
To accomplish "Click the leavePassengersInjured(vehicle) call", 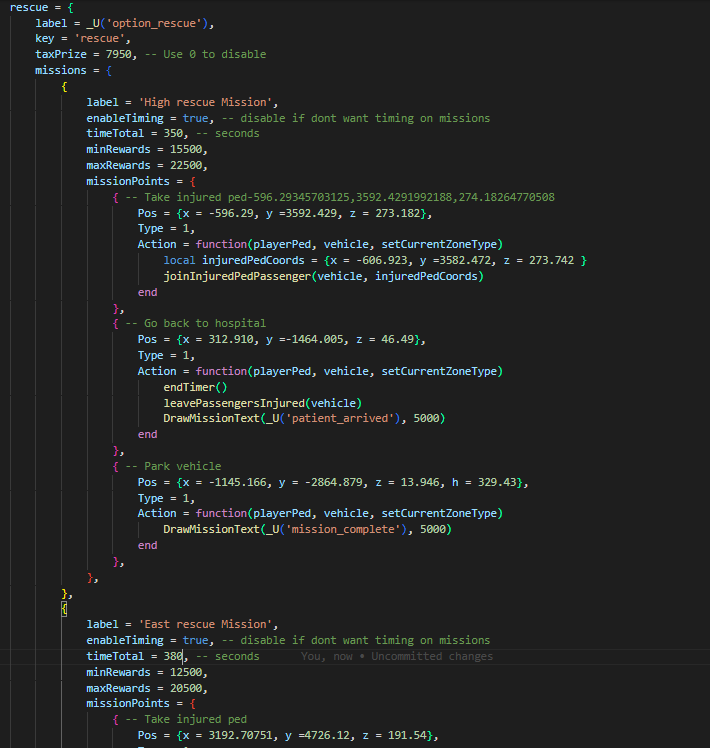I will [262, 403].
